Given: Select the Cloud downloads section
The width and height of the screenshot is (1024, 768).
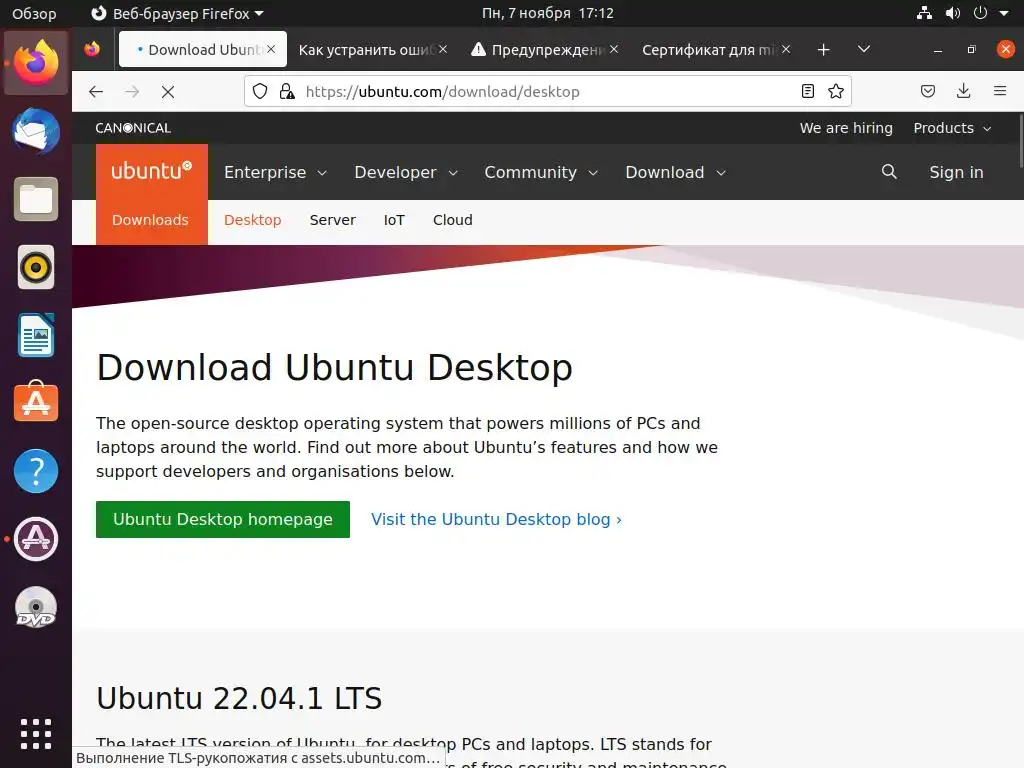Looking at the screenshot, I should click(453, 220).
